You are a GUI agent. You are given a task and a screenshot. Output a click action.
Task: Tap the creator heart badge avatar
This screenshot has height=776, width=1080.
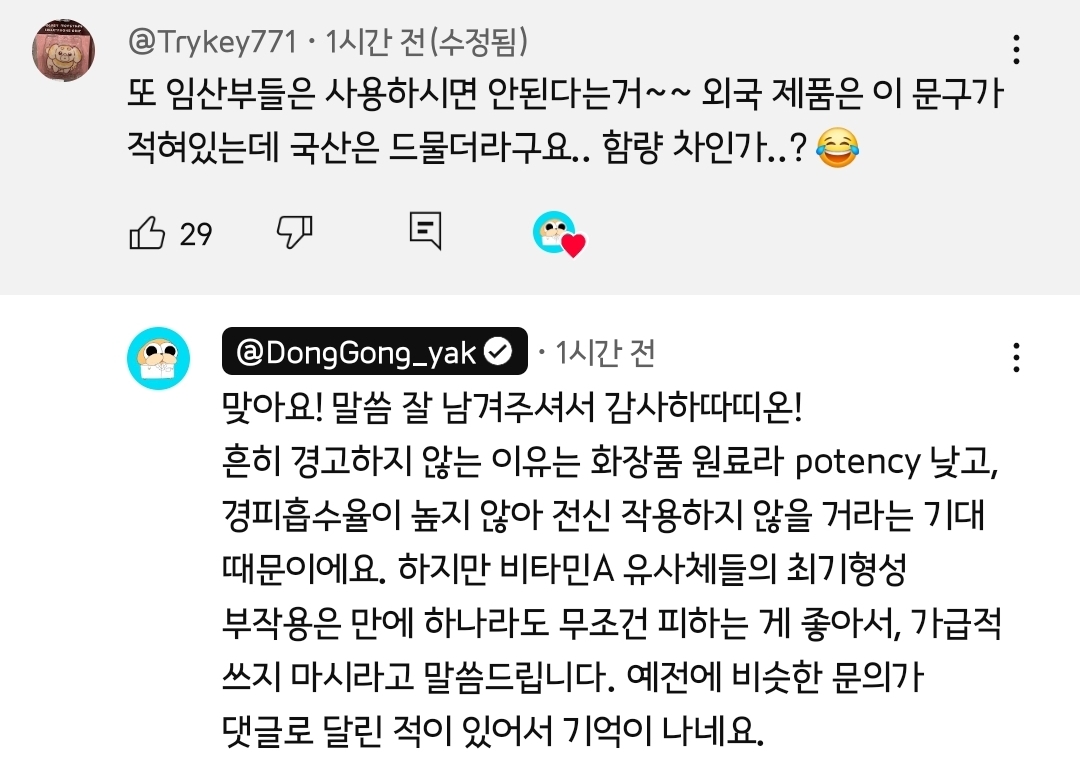[555, 232]
